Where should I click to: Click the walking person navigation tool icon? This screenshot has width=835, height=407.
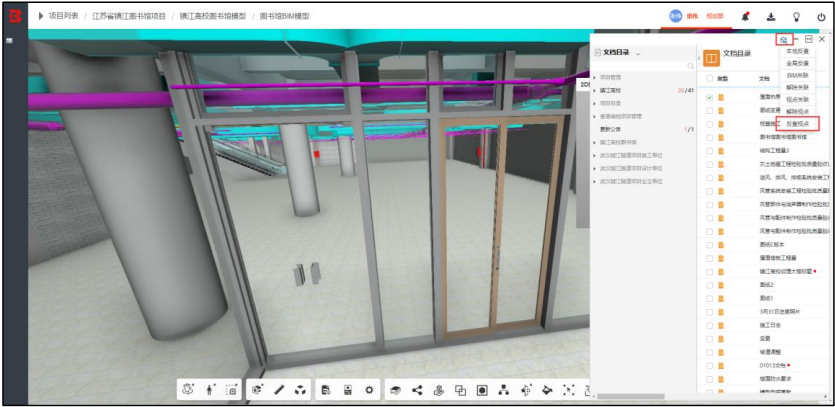pyautogui.click(x=209, y=390)
